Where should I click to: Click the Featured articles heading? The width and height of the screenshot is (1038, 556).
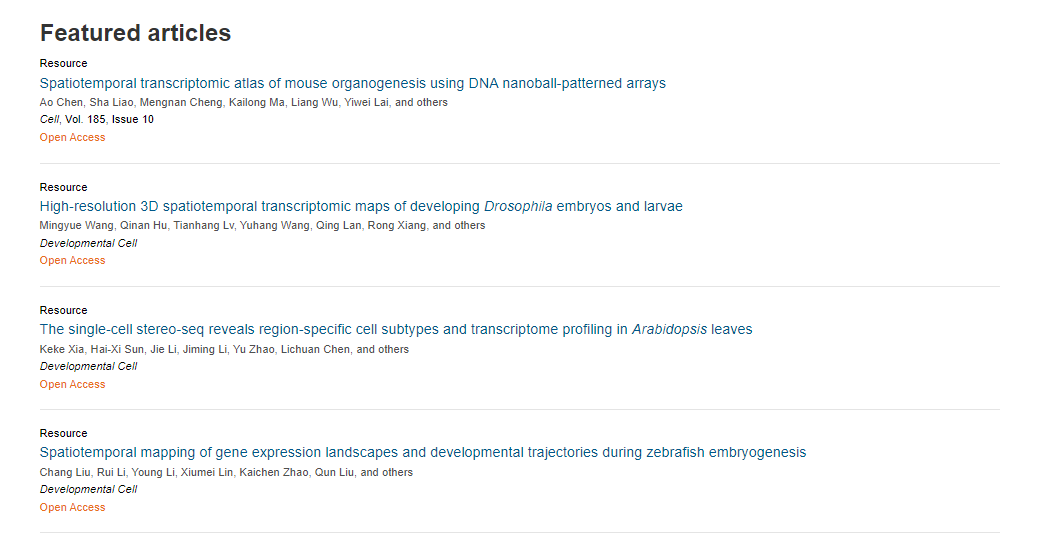point(135,33)
